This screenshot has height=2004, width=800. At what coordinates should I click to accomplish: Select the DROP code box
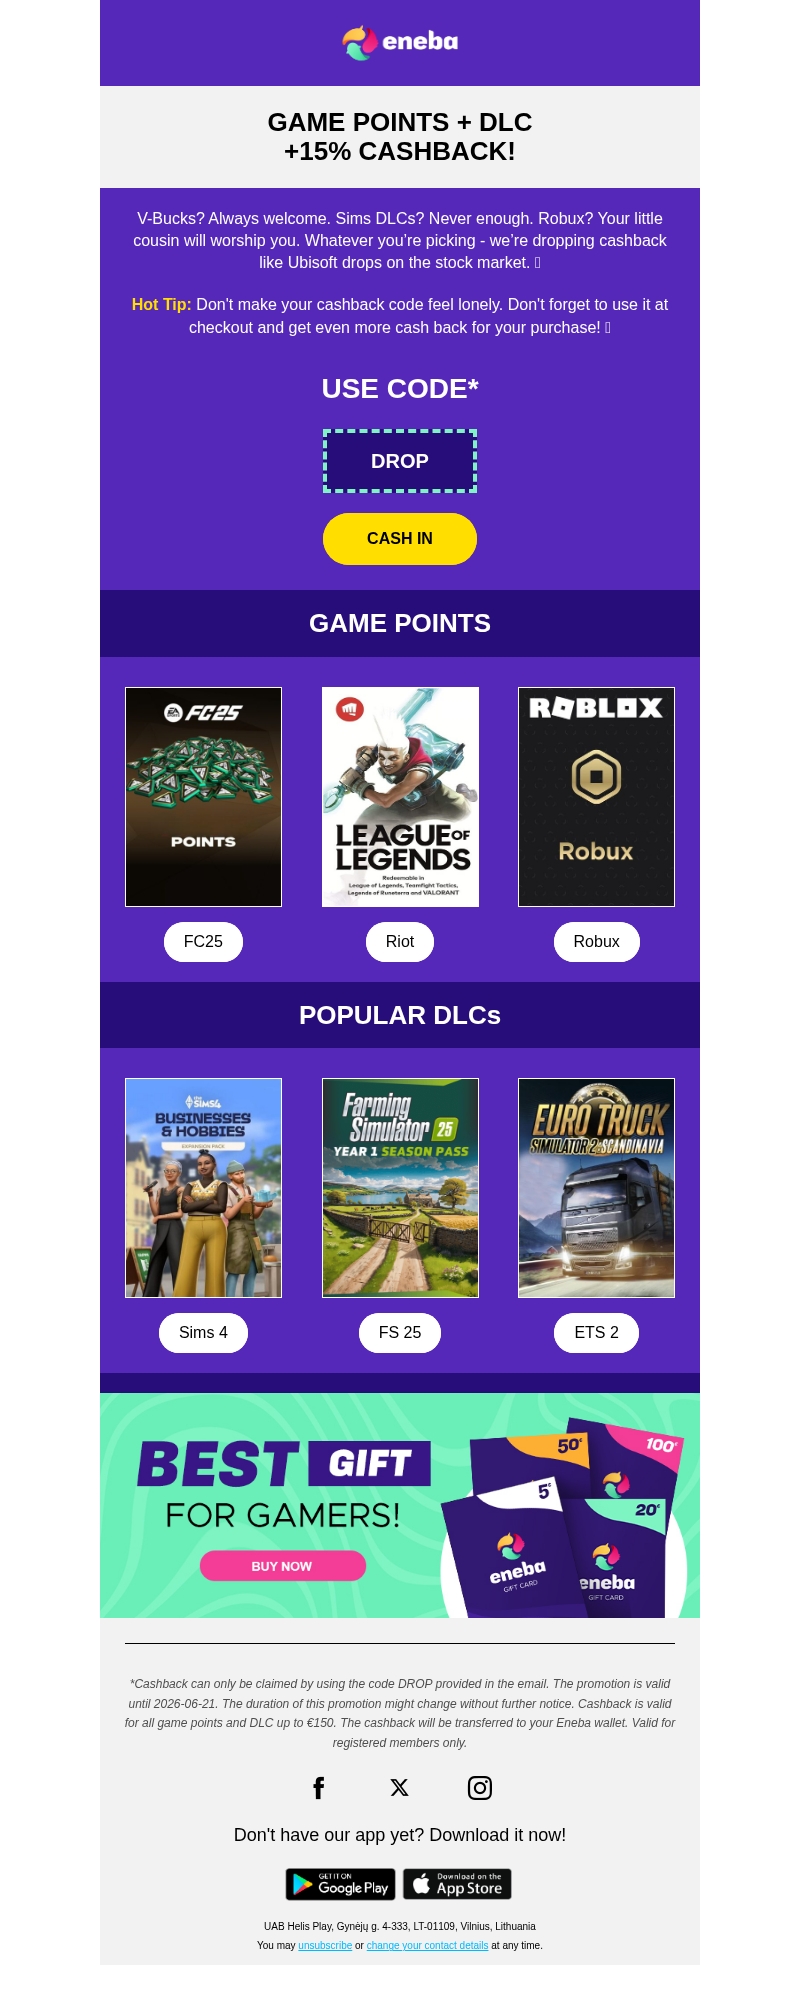pyautogui.click(x=400, y=461)
